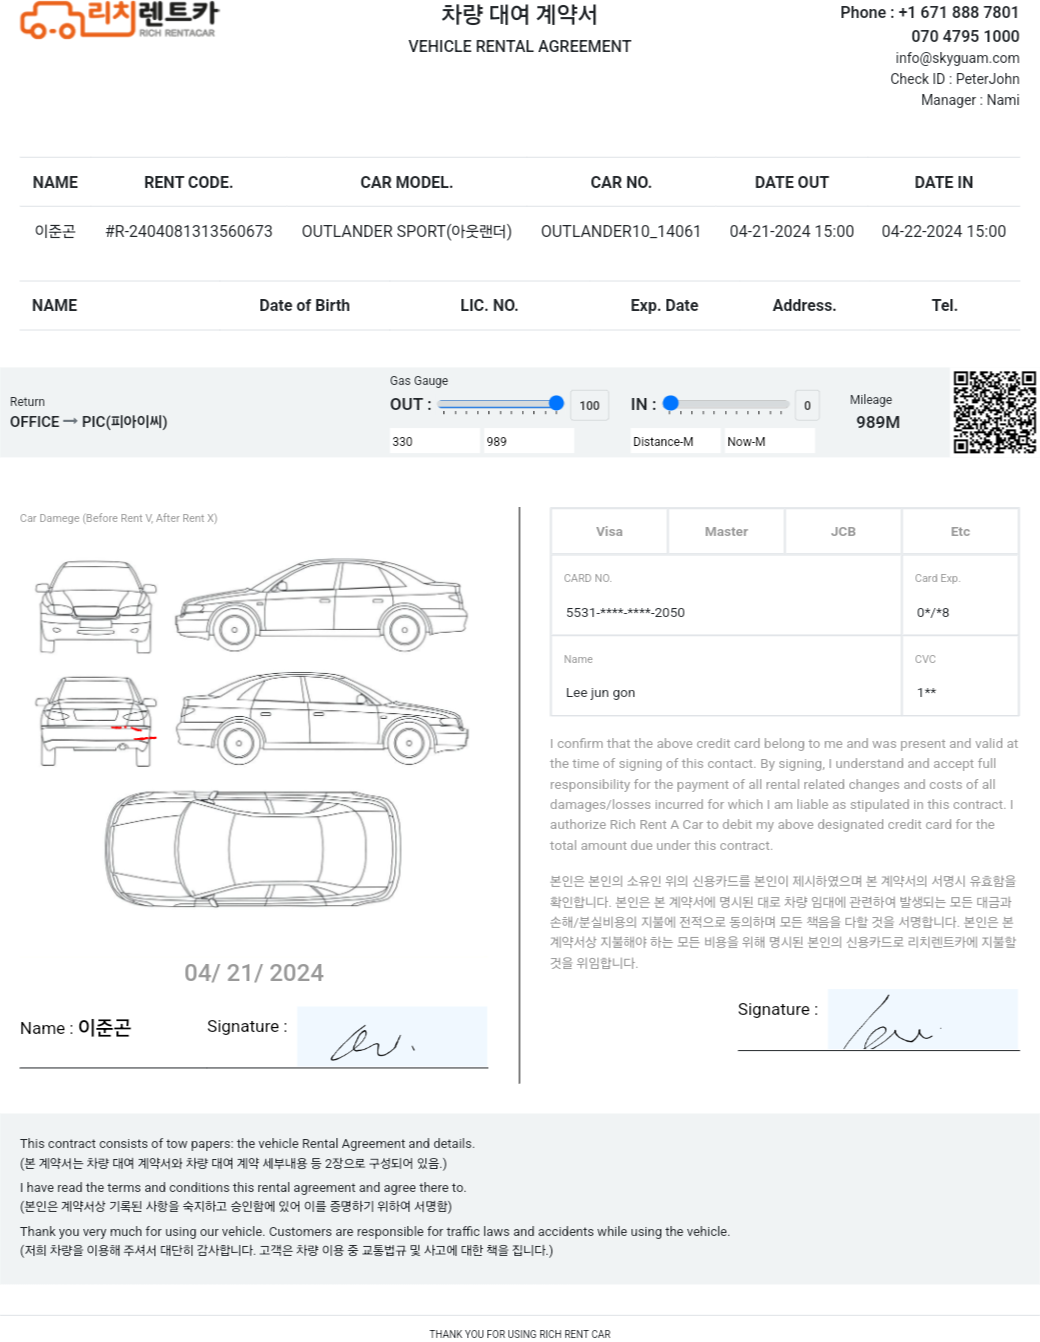Select the rear-view car diagram with red marks
This screenshot has width=1040, height=1342.
[96, 721]
